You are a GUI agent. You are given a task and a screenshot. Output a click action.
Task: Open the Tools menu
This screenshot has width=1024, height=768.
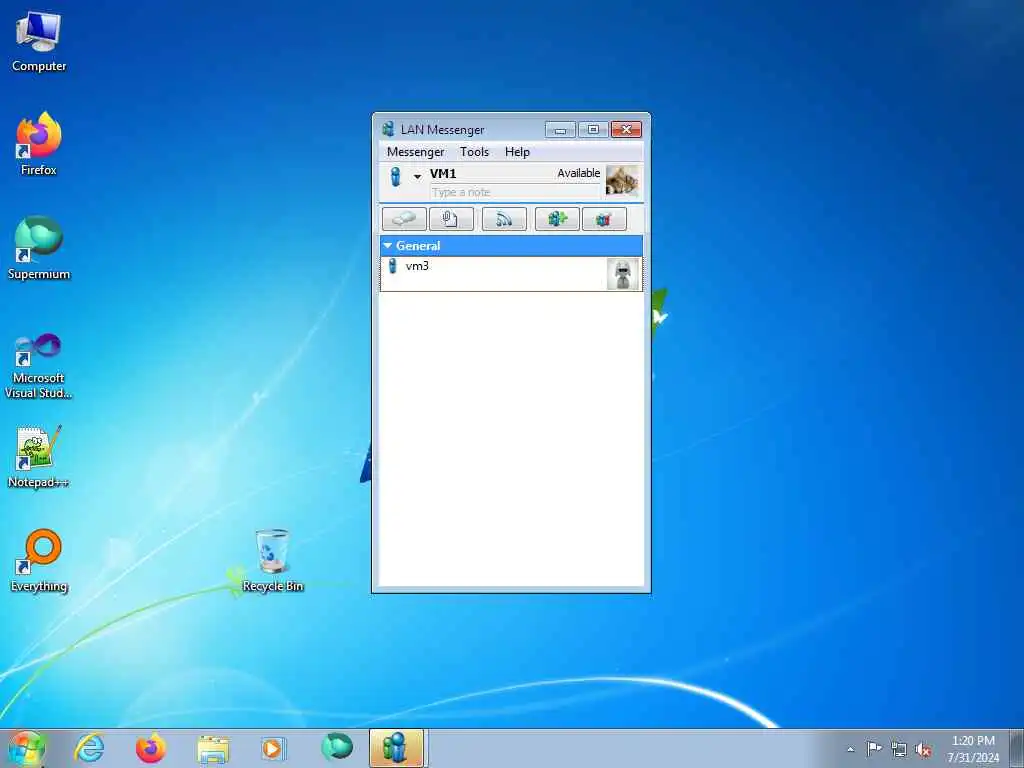[x=474, y=152]
